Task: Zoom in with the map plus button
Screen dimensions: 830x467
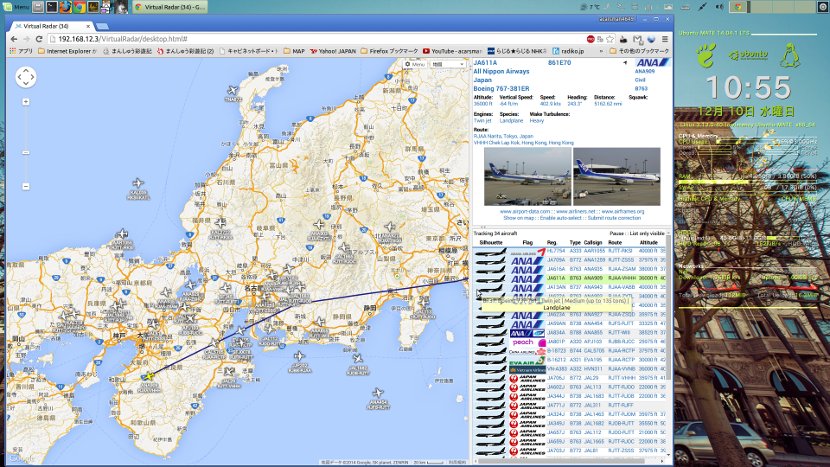Action: click(x=26, y=102)
